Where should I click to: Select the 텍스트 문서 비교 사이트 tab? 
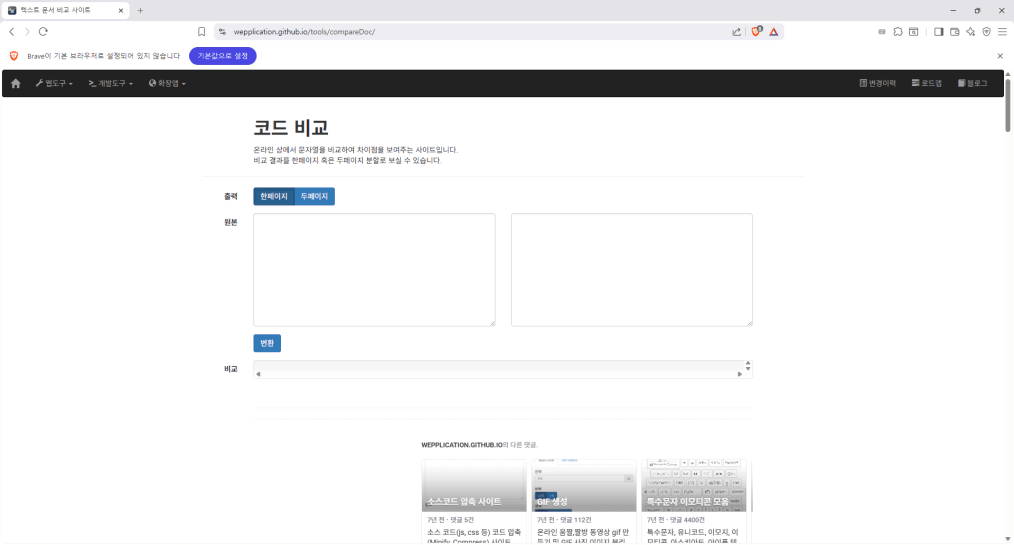(x=65, y=10)
